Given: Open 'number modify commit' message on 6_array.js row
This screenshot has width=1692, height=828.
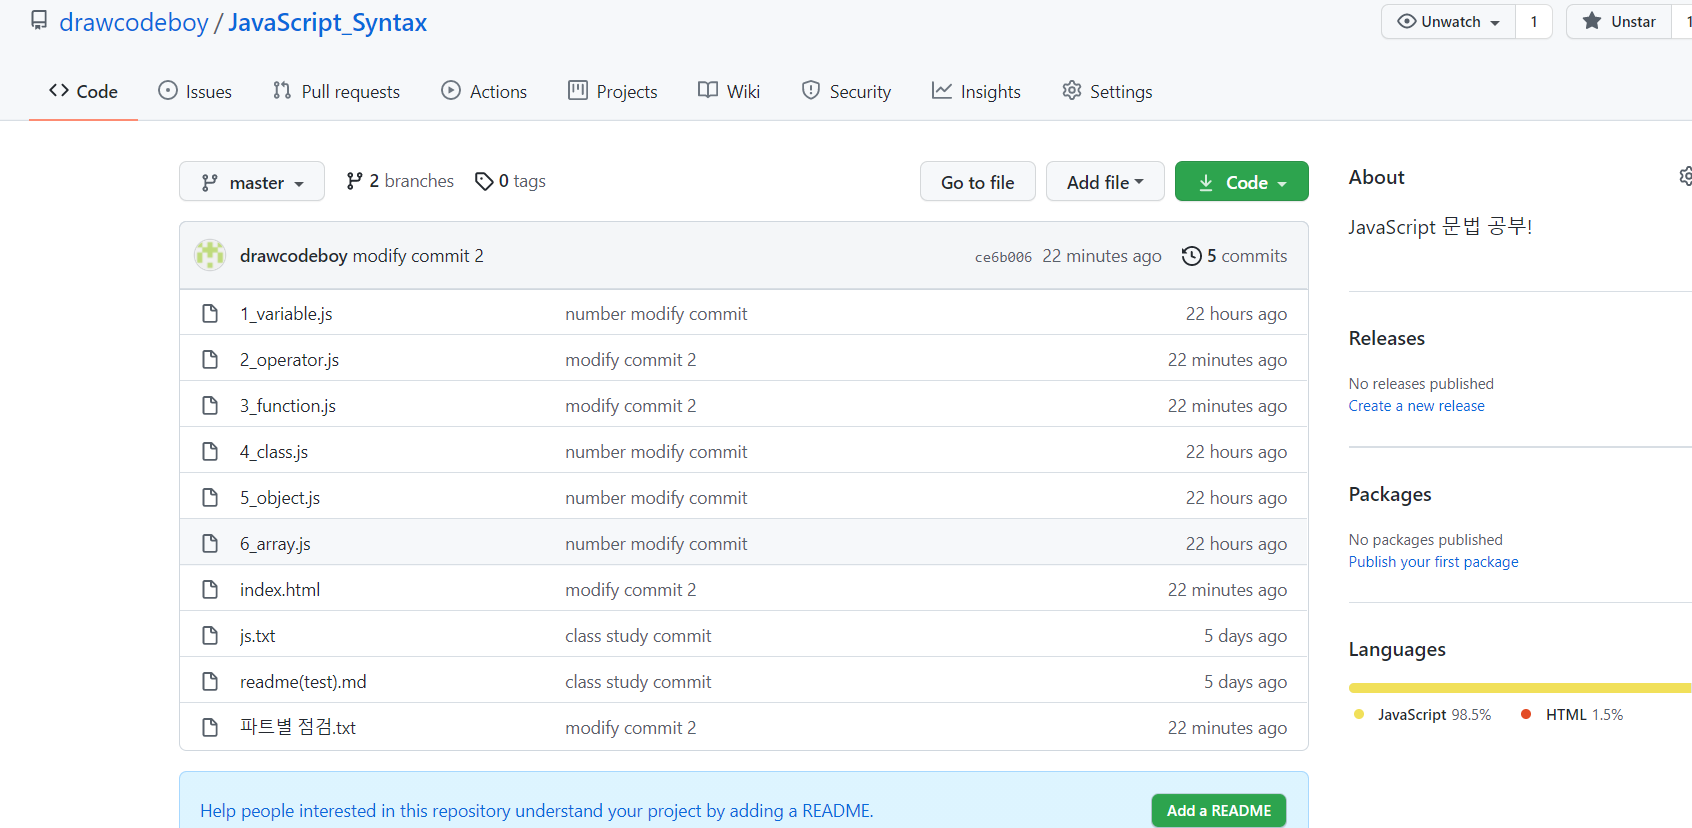Looking at the screenshot, I should 656,544.
